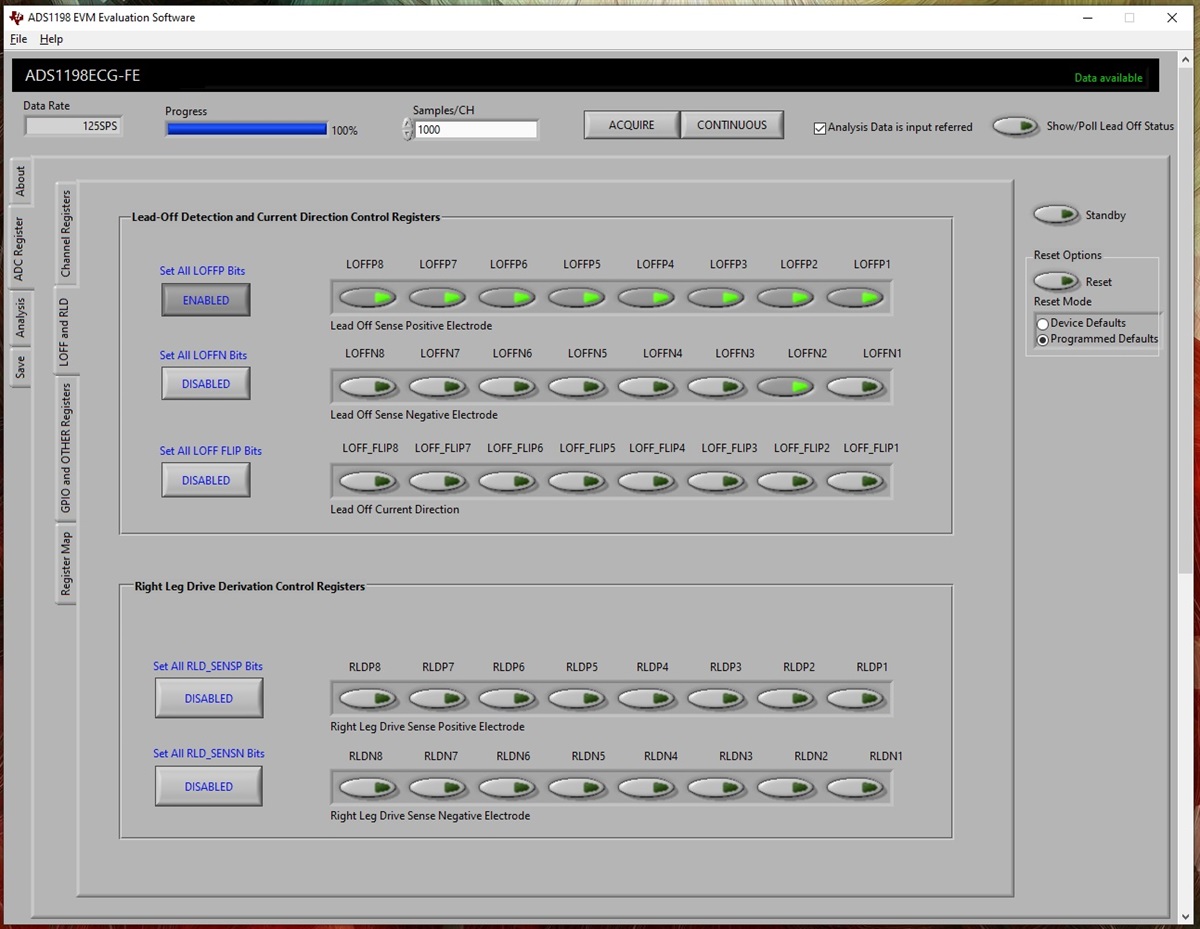Click the ACQUIRE button
This screenshot has width=1200, height=929.
(632, 125)
